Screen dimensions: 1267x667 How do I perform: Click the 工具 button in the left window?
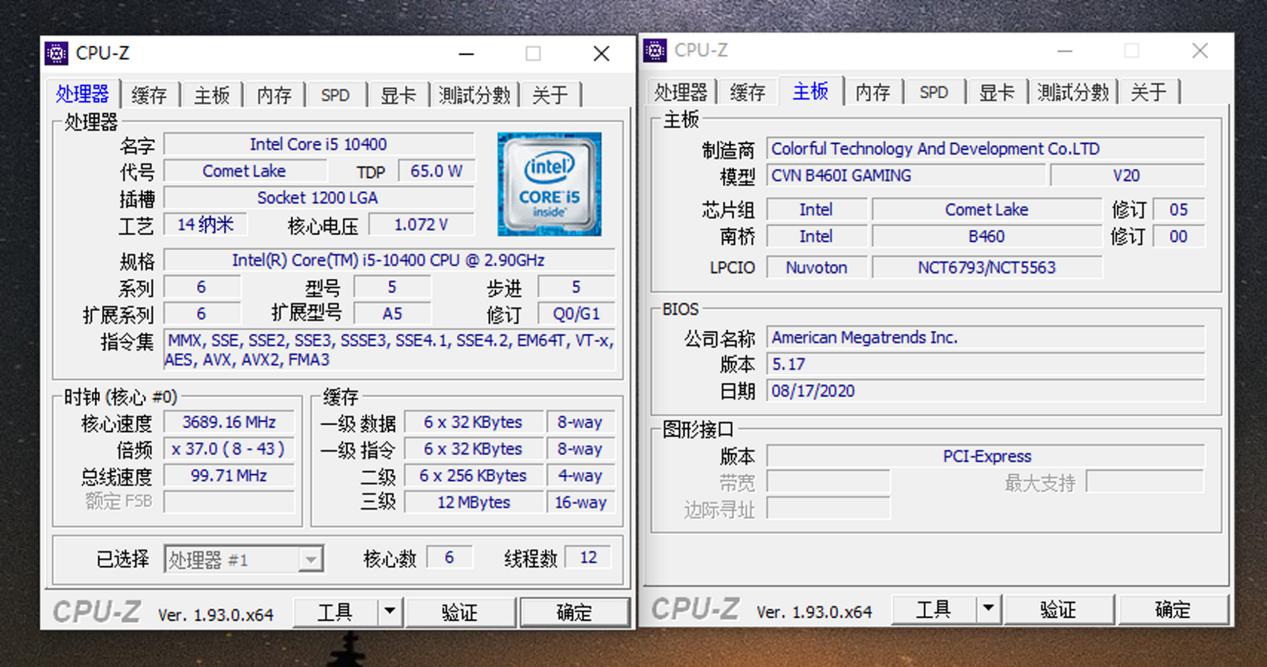coord(335,612)
